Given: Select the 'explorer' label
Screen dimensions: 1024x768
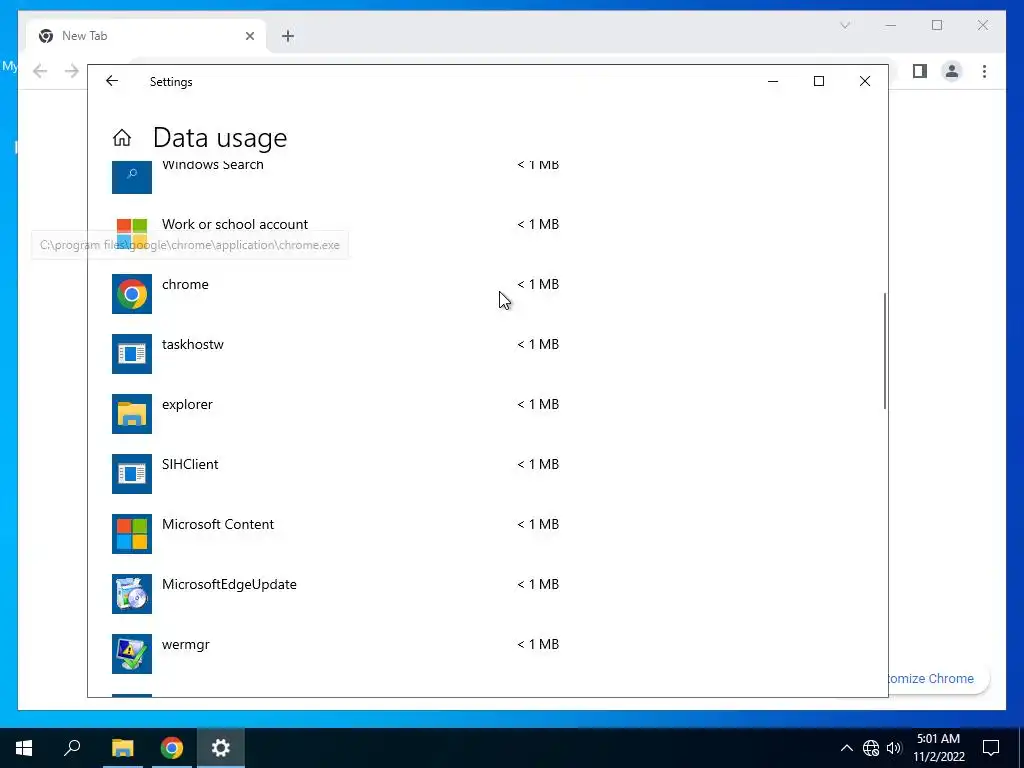Looking at the screenshot, I should [187, 404].
